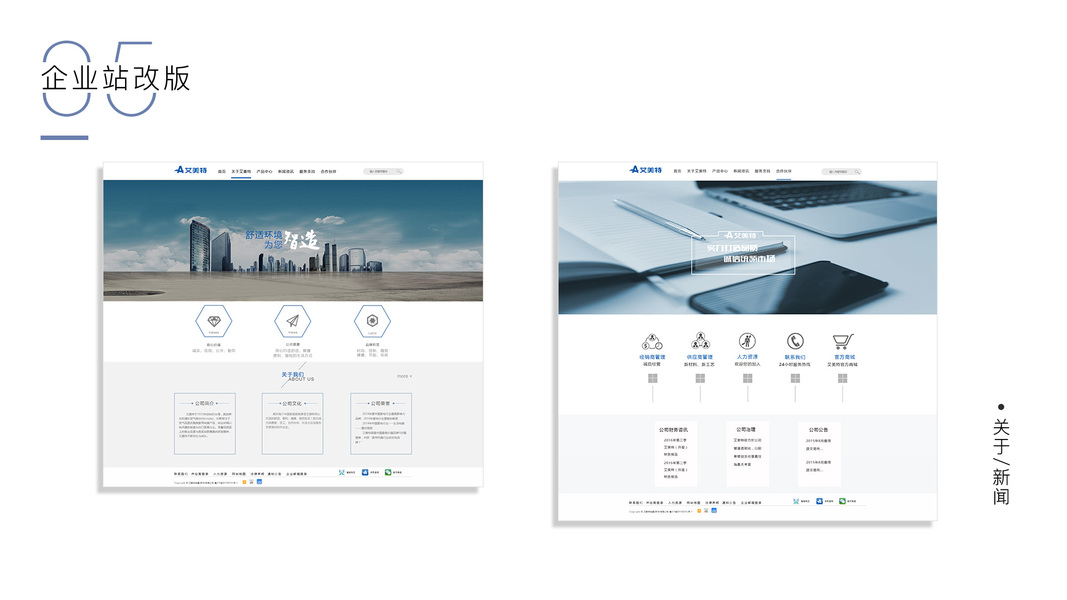This screenshot has height=600, width=1067.
Task: Open 服务支持 in right mockup navigation
Action: point(762,171)
